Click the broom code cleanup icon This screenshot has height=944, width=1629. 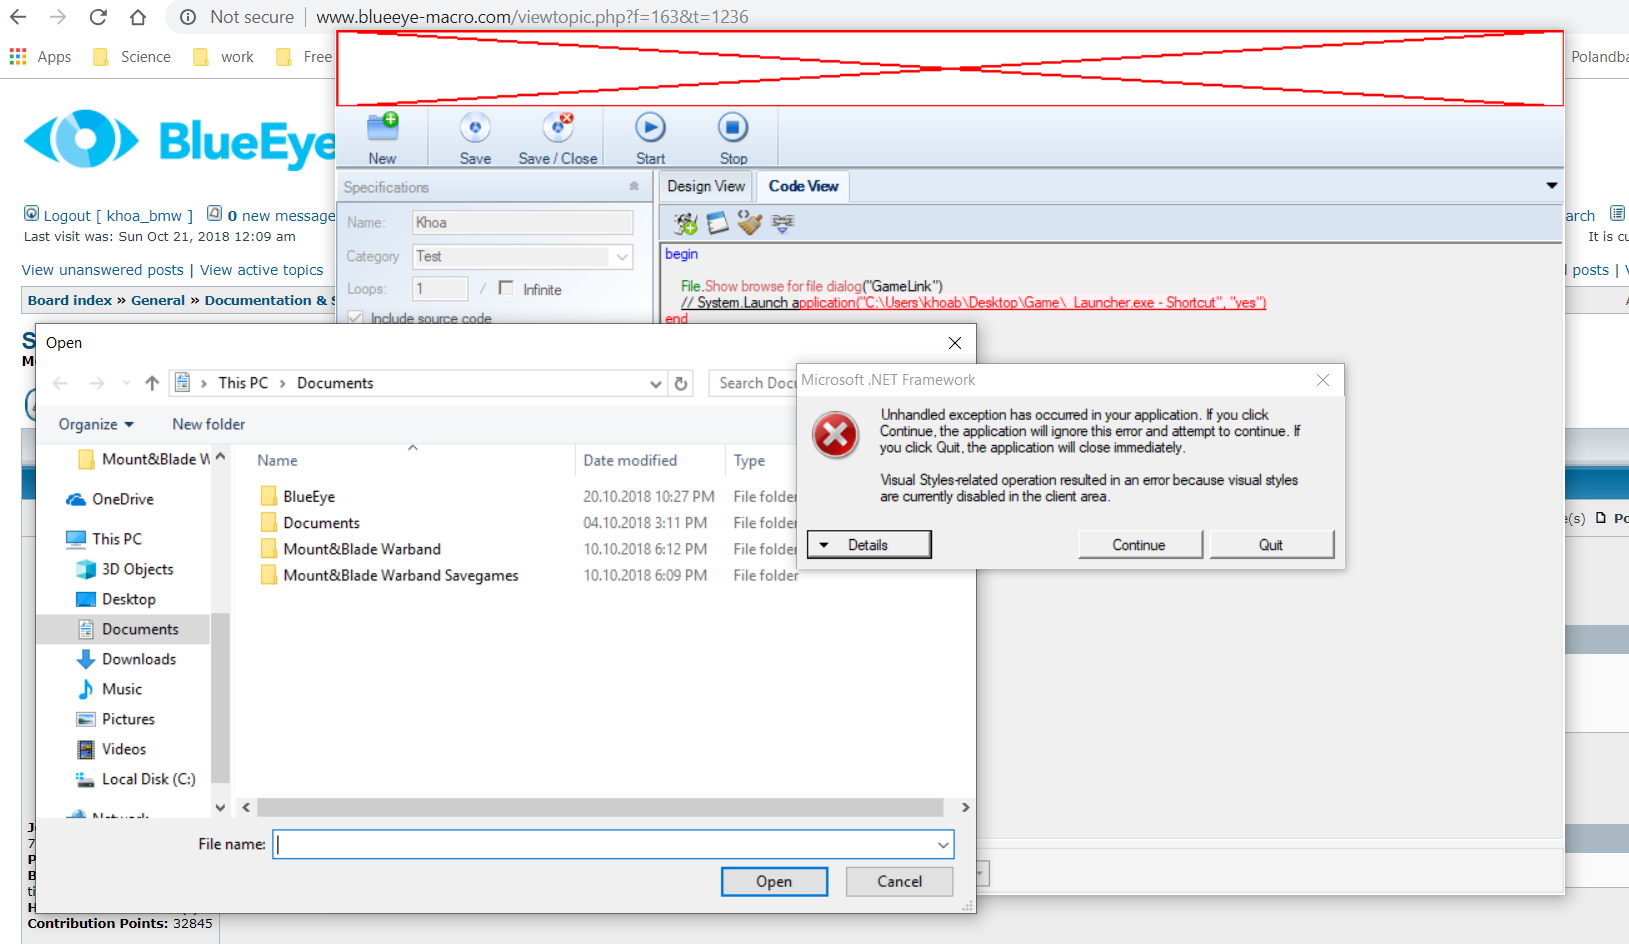750,223
